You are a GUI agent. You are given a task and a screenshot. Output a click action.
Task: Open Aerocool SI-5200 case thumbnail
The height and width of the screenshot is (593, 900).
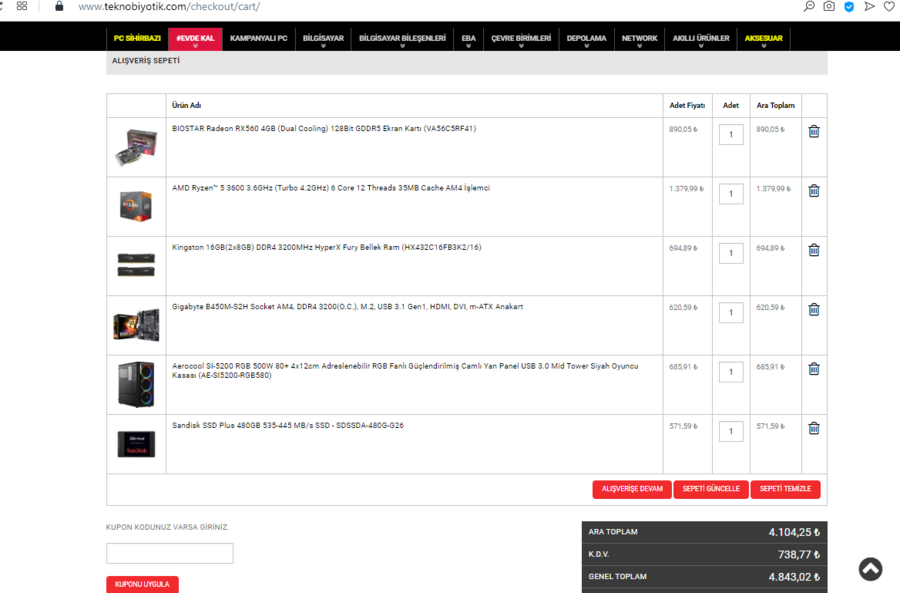136,384
